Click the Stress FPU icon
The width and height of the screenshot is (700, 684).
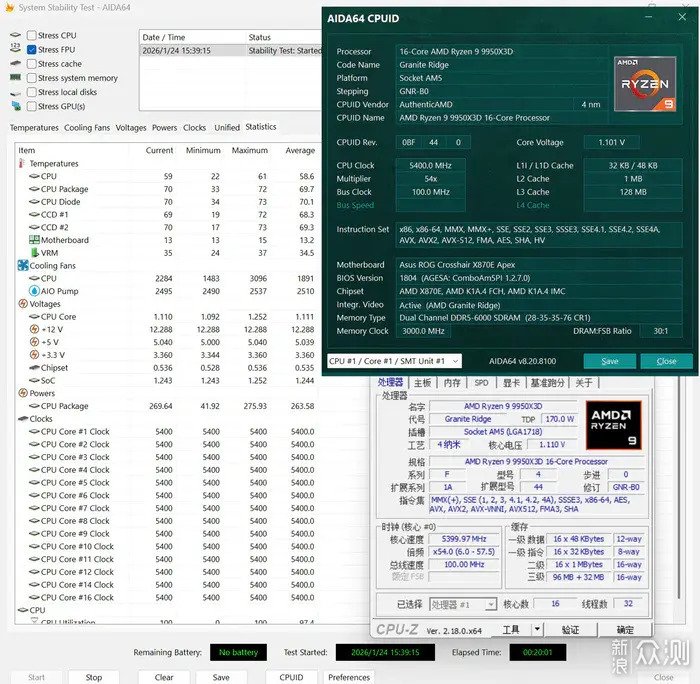[x=15, y=47]
